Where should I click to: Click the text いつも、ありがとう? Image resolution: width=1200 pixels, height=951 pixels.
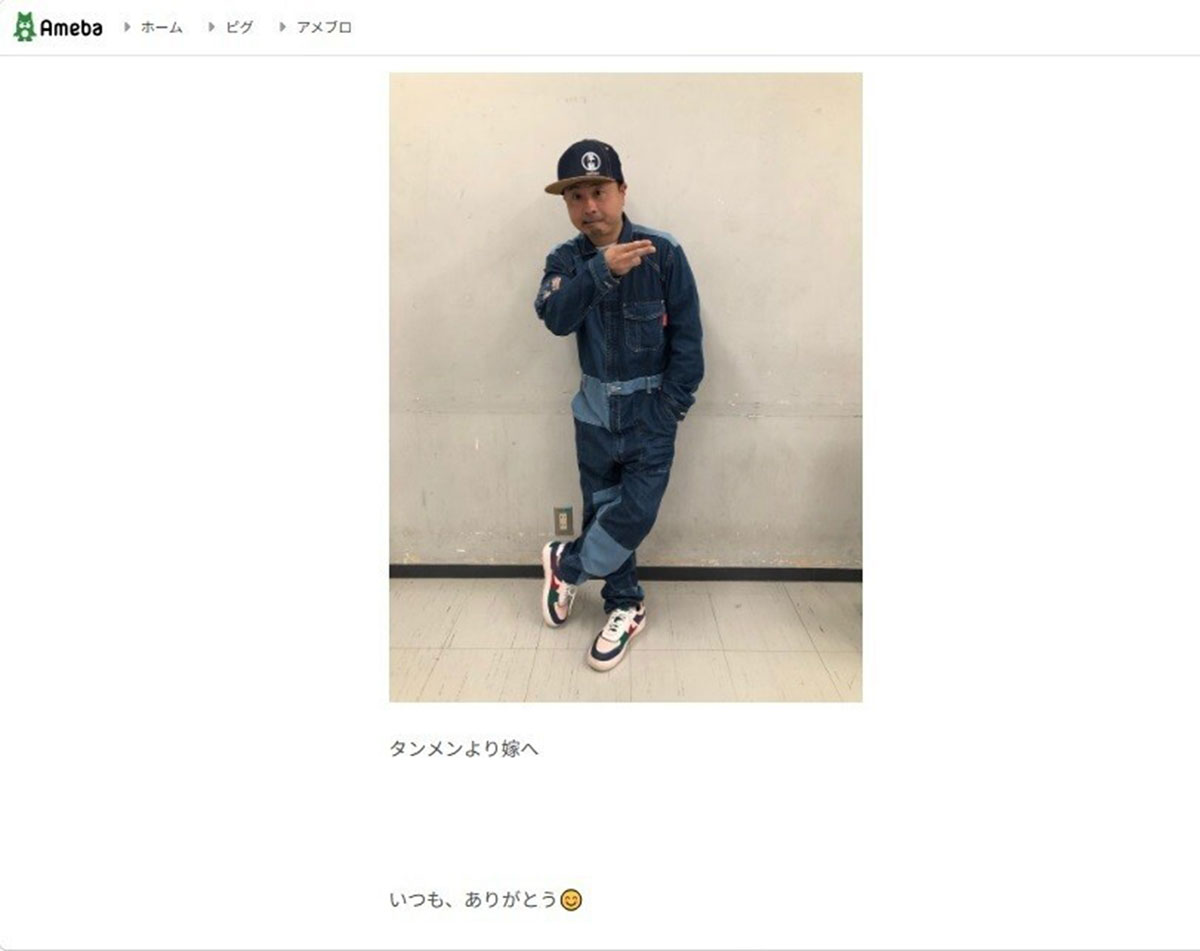point(473,899)
